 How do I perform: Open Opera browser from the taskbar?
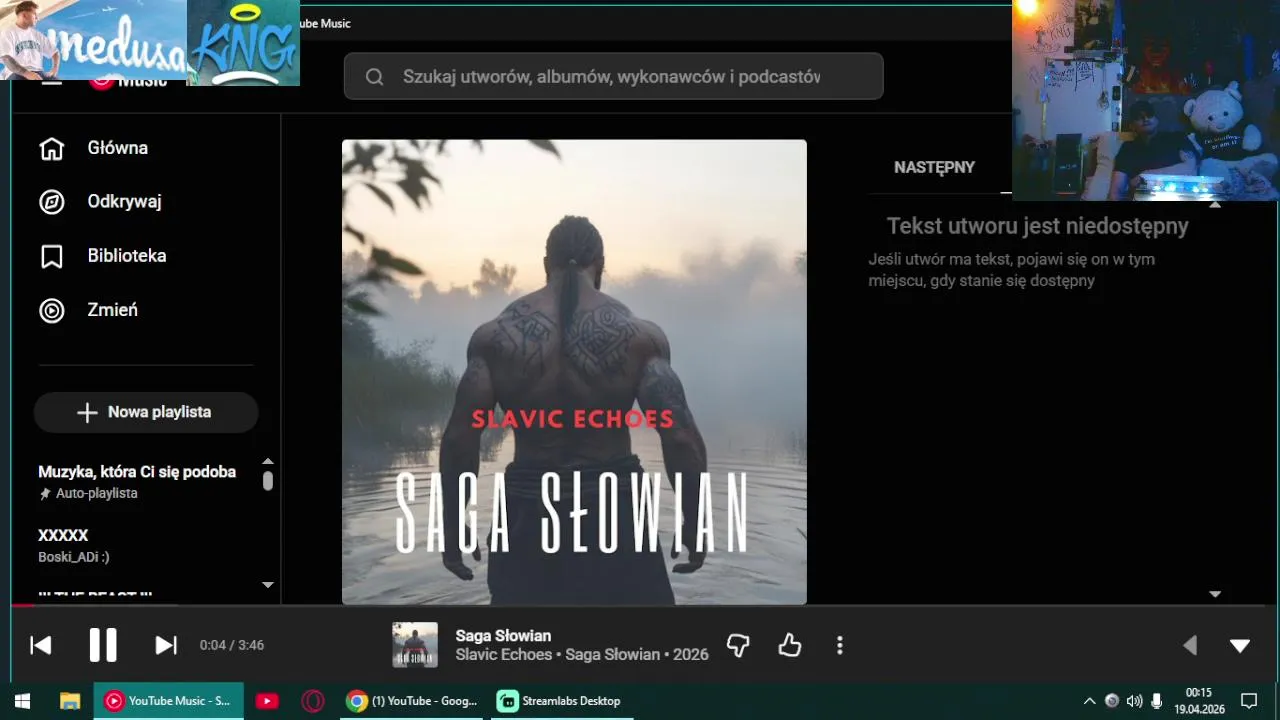(x=313, y=701)
